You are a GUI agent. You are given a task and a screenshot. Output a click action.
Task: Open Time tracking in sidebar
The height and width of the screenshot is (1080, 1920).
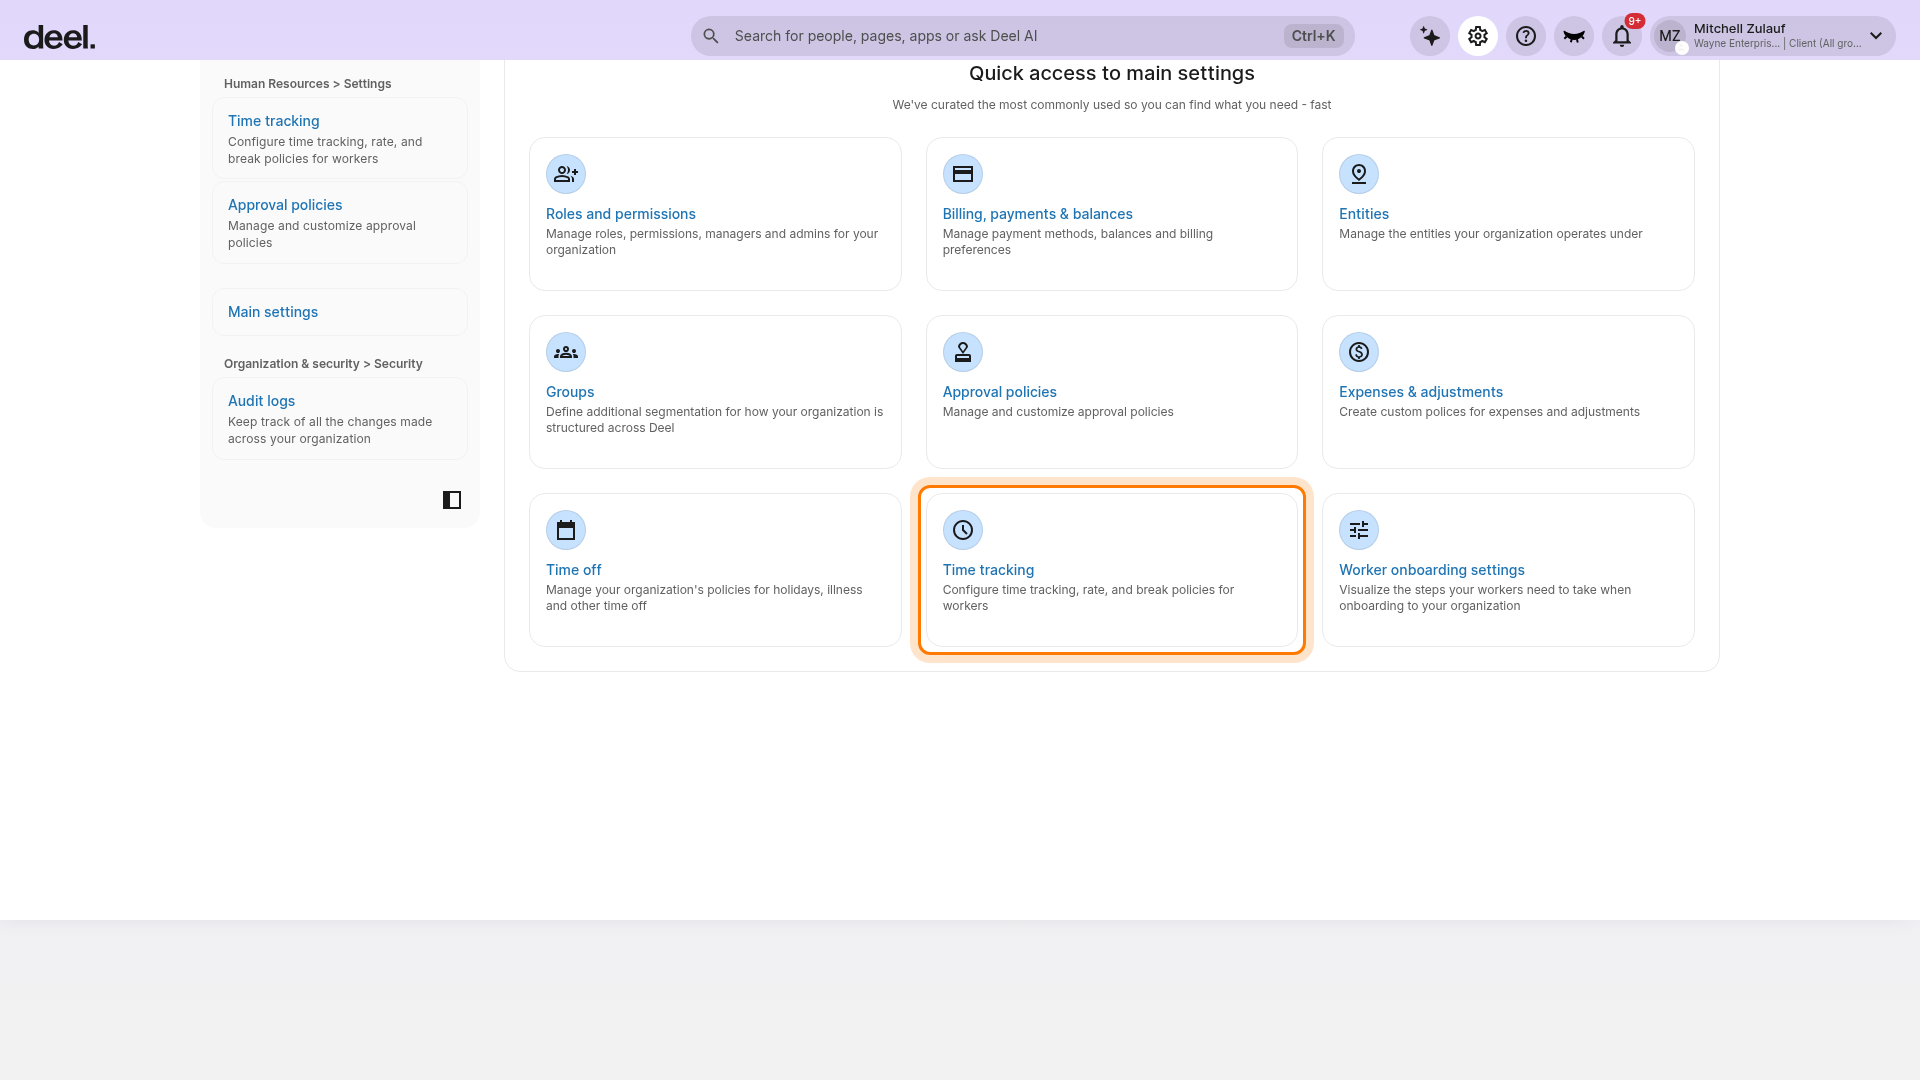340,138
